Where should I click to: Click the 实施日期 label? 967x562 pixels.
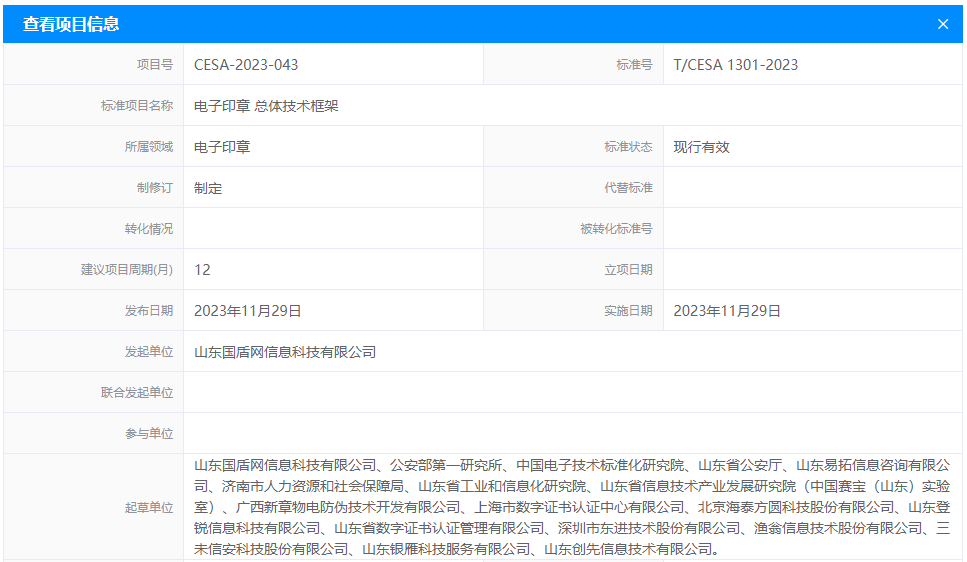(628, 311)
